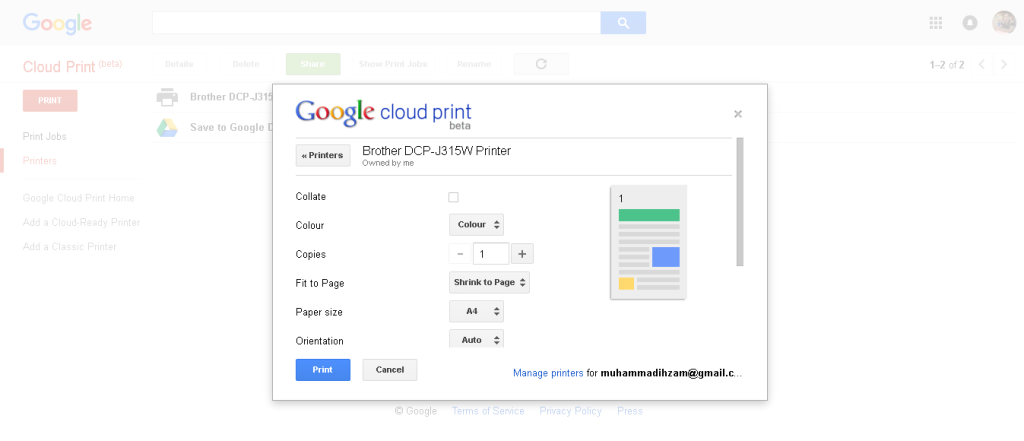Open the notifications bell icon

tap(970, 23)
